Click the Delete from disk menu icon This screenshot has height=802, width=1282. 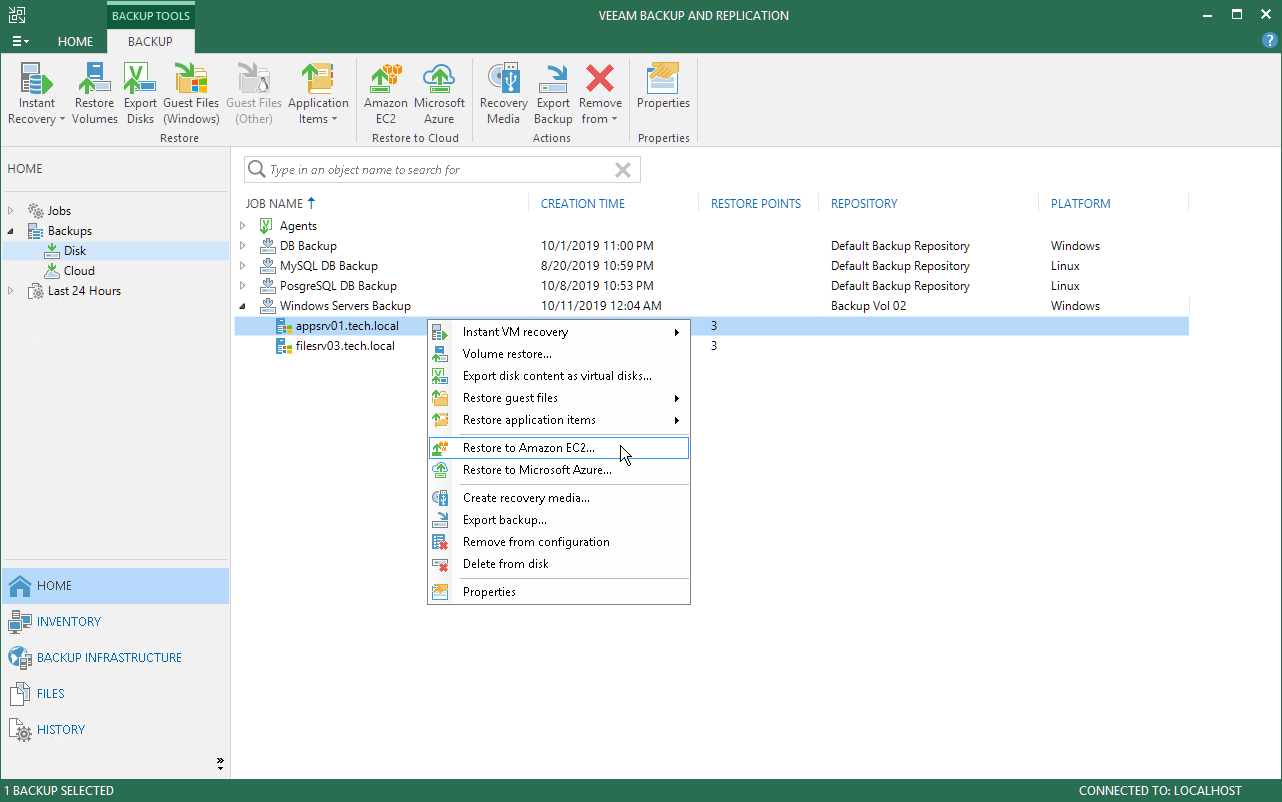pyautogui.click(x=440, y=564)
